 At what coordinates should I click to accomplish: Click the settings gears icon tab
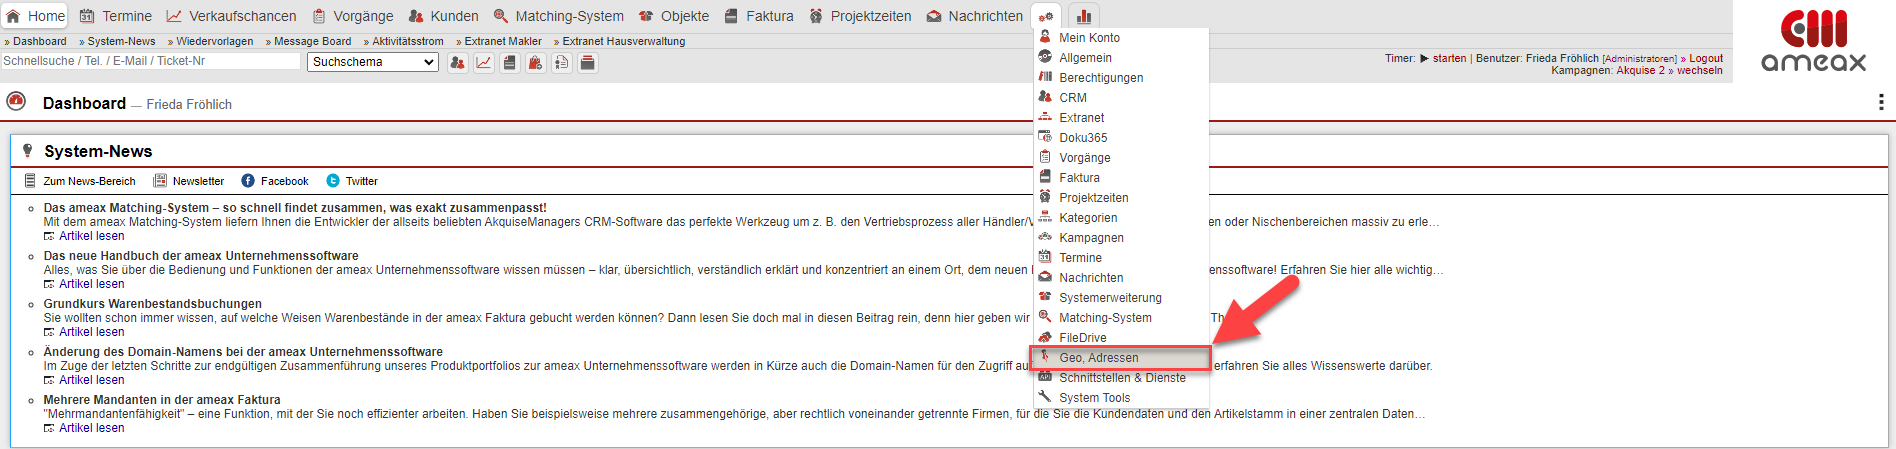pyautogui.click(x=1046, y=16)
